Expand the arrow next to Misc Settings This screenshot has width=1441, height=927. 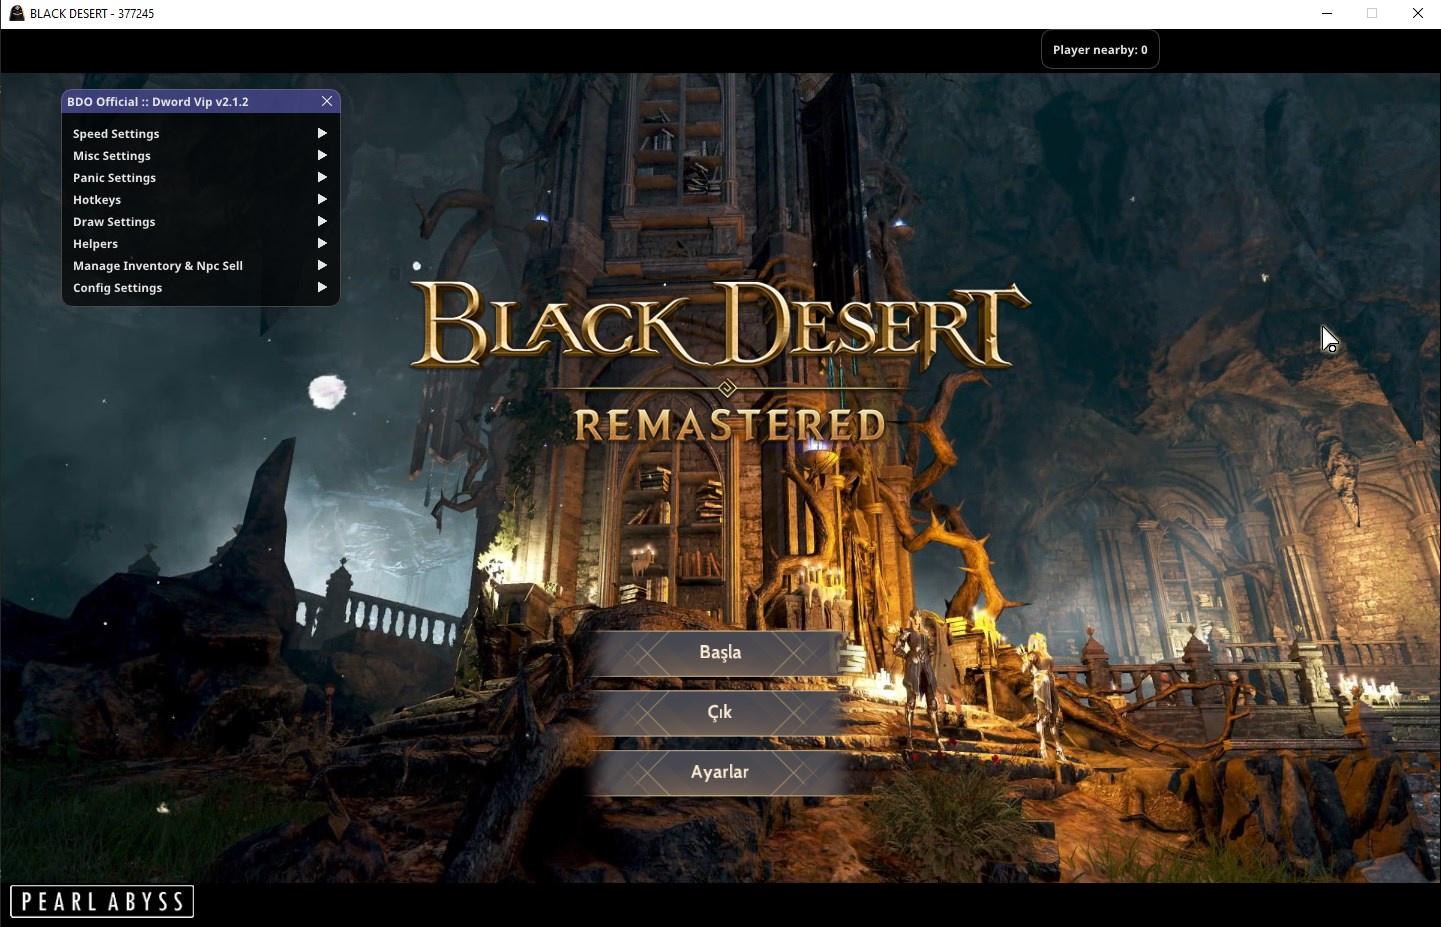pos(322,155)
